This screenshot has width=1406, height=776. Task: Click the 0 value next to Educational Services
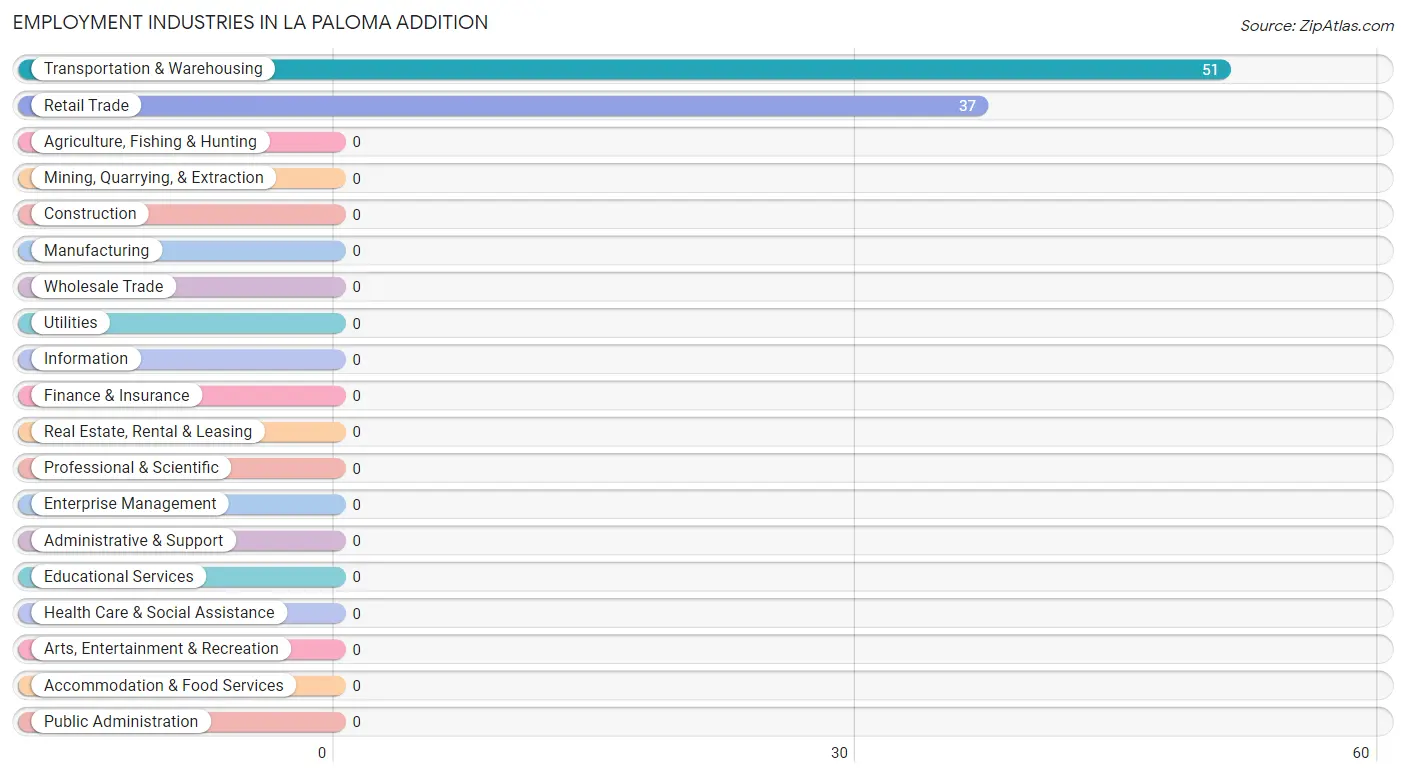[356, 577]
